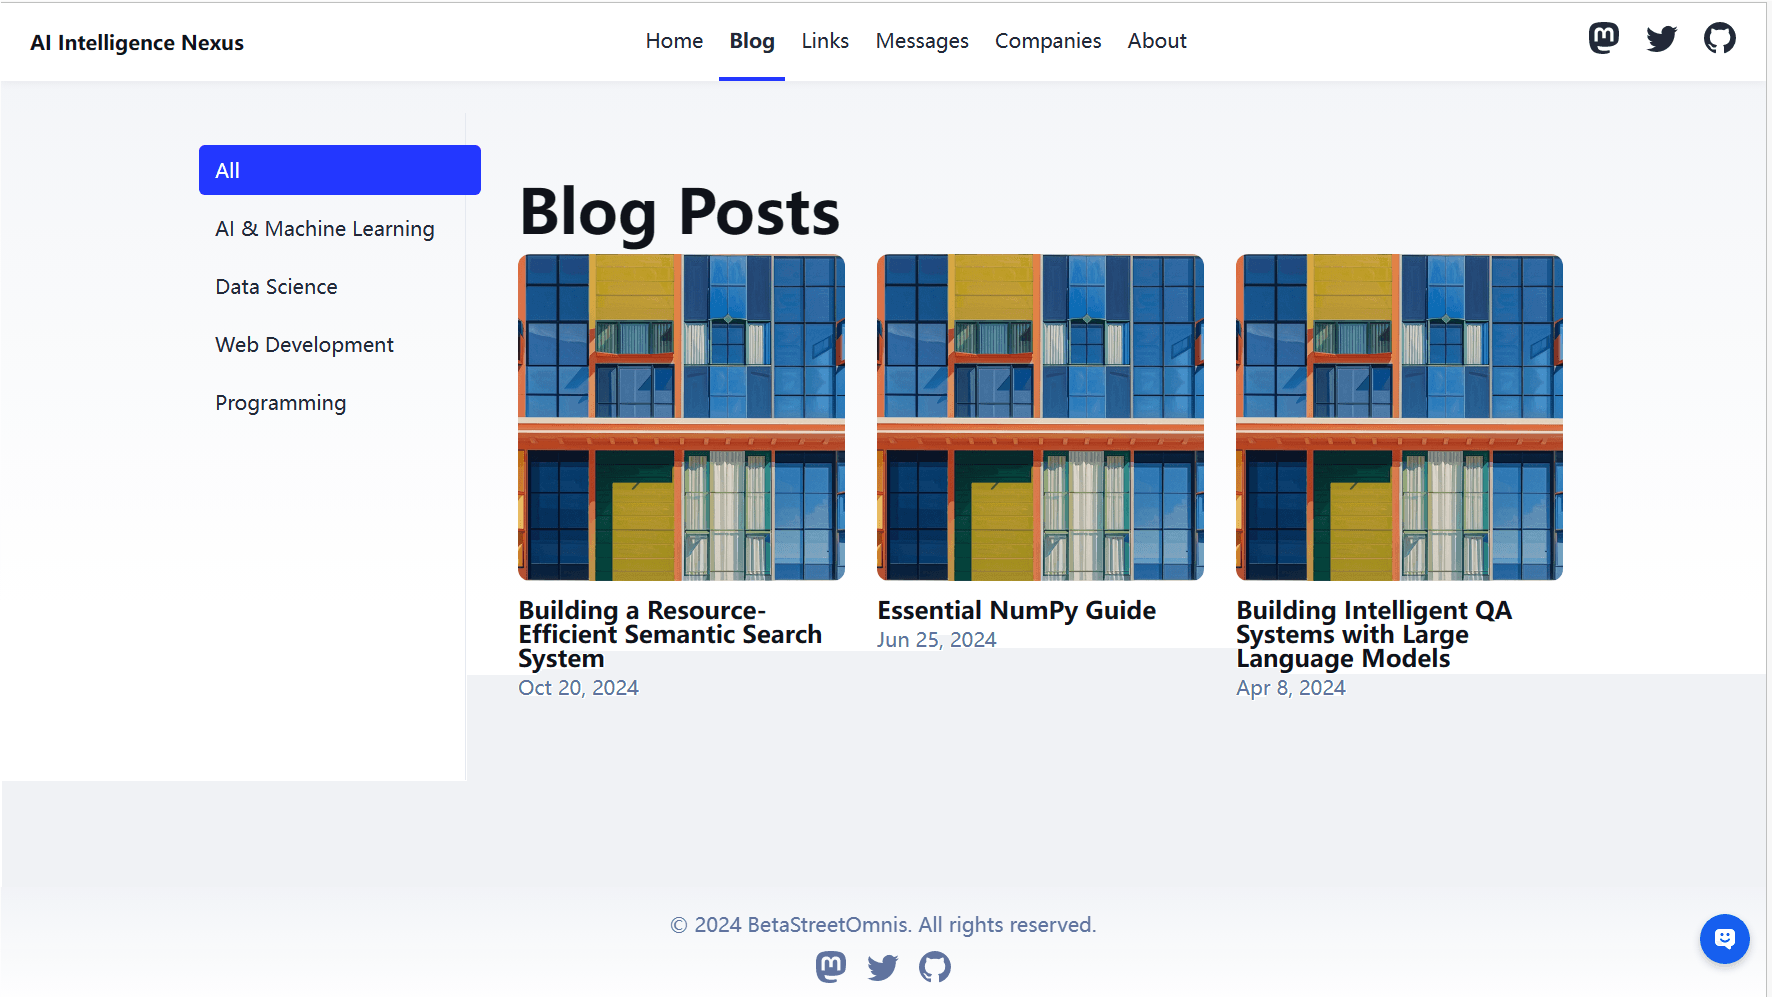
Task: Visit the About page
Action: click(x=1157, y=41)
